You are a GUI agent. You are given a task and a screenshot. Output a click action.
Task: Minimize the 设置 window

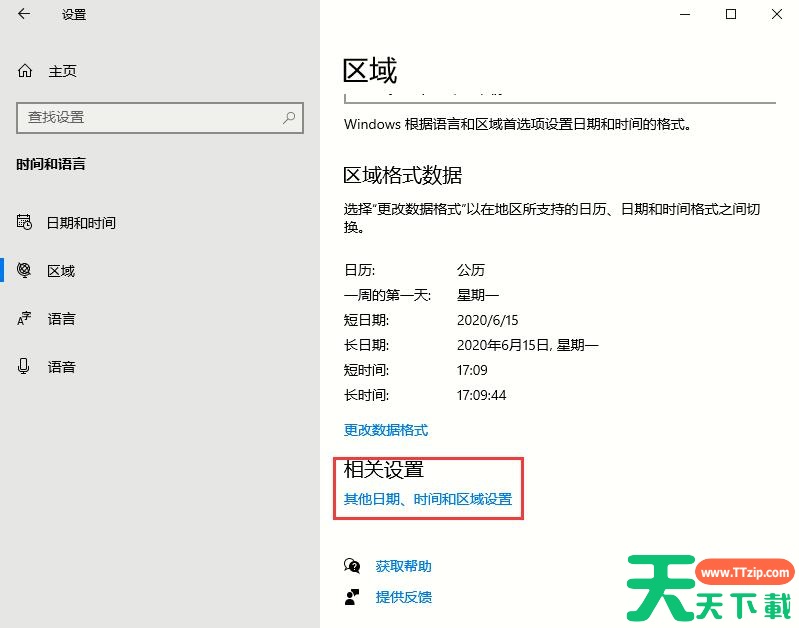[685, 14]
